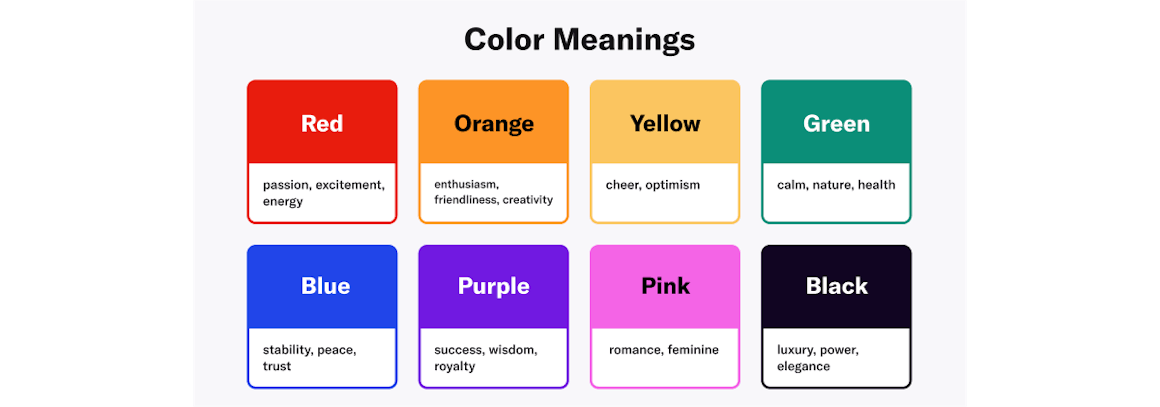The width and height of the screenshot is (1160, 407).
Task: Pick the Yellow color header block
Action: (x=665, y=122)
